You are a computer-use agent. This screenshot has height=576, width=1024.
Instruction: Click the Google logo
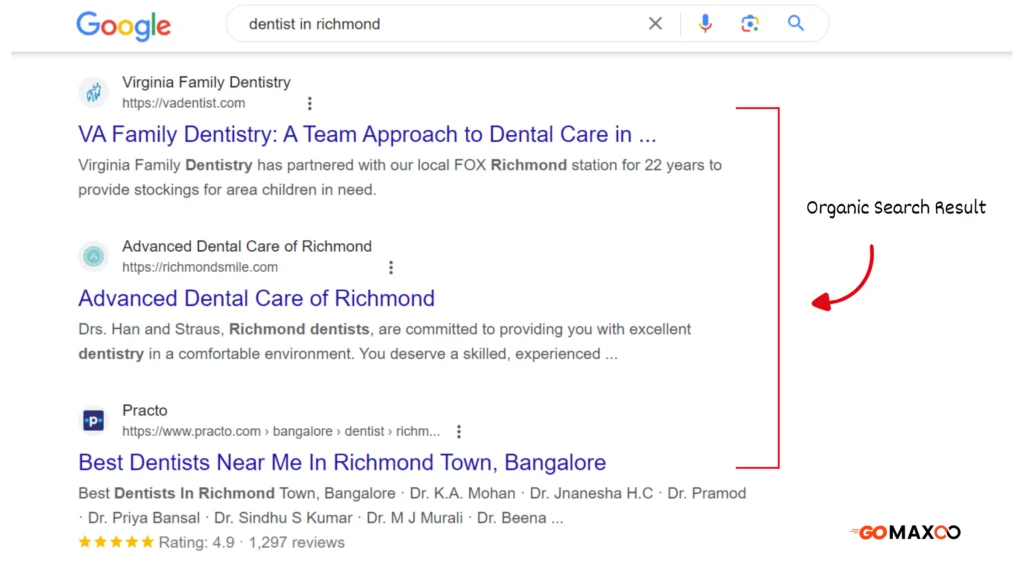(123, 26)
